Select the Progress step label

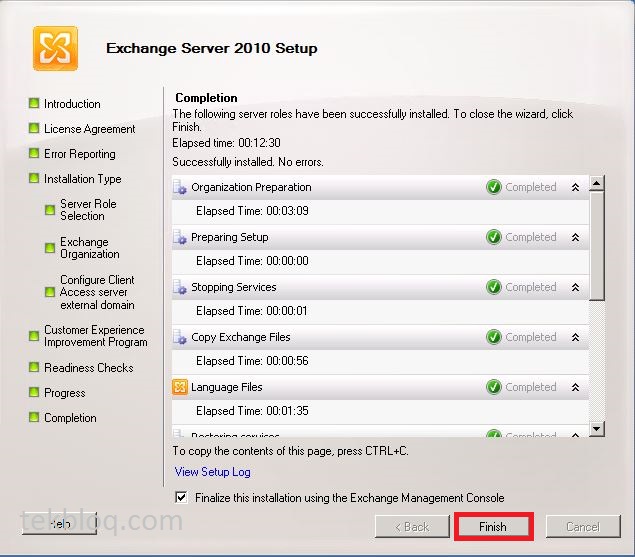65,393
